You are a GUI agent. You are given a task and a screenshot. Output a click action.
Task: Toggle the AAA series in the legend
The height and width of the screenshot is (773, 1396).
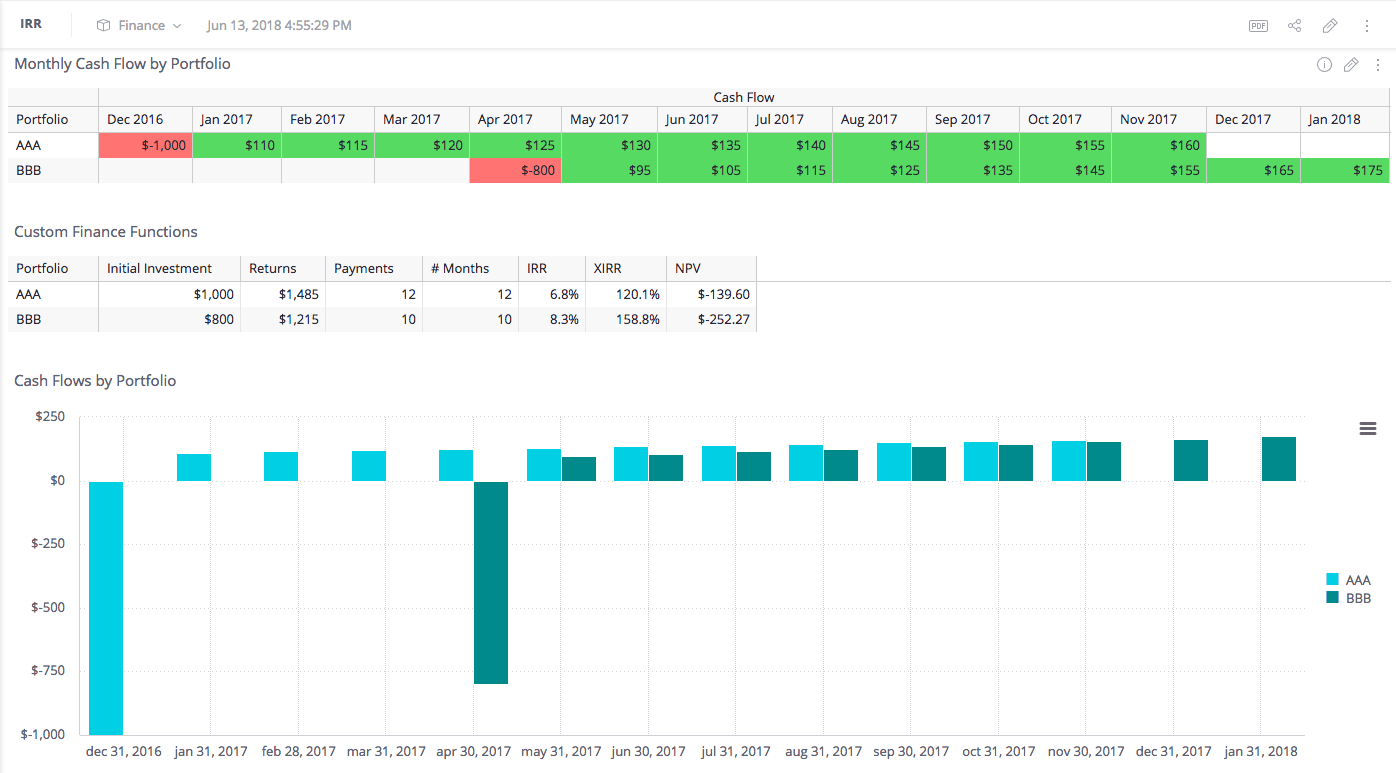point(1347,580)
